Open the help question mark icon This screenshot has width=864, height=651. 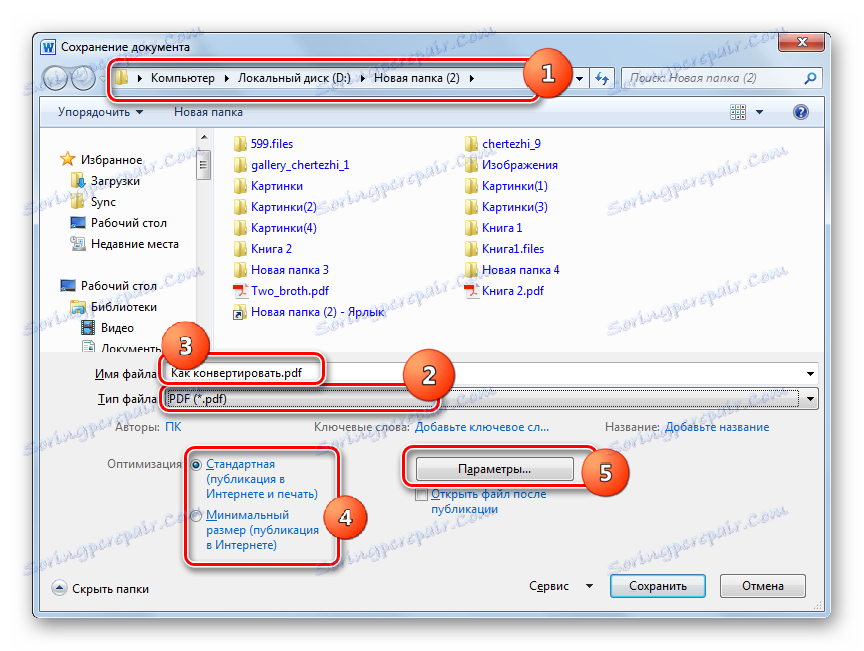tap(801, 112)
